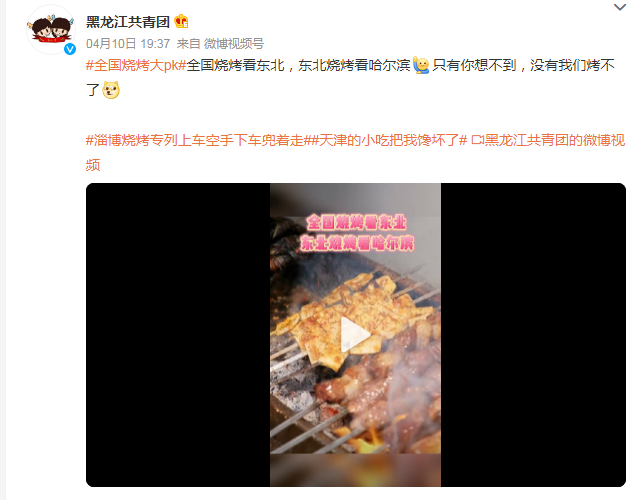Click the greeting emoji after 哈尔滨

[x=421, y=65]
